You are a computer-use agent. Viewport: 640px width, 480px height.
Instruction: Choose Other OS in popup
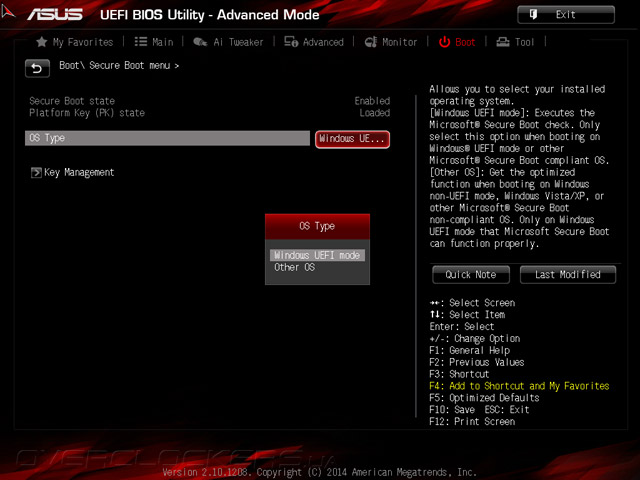click(x=294, y=268)
